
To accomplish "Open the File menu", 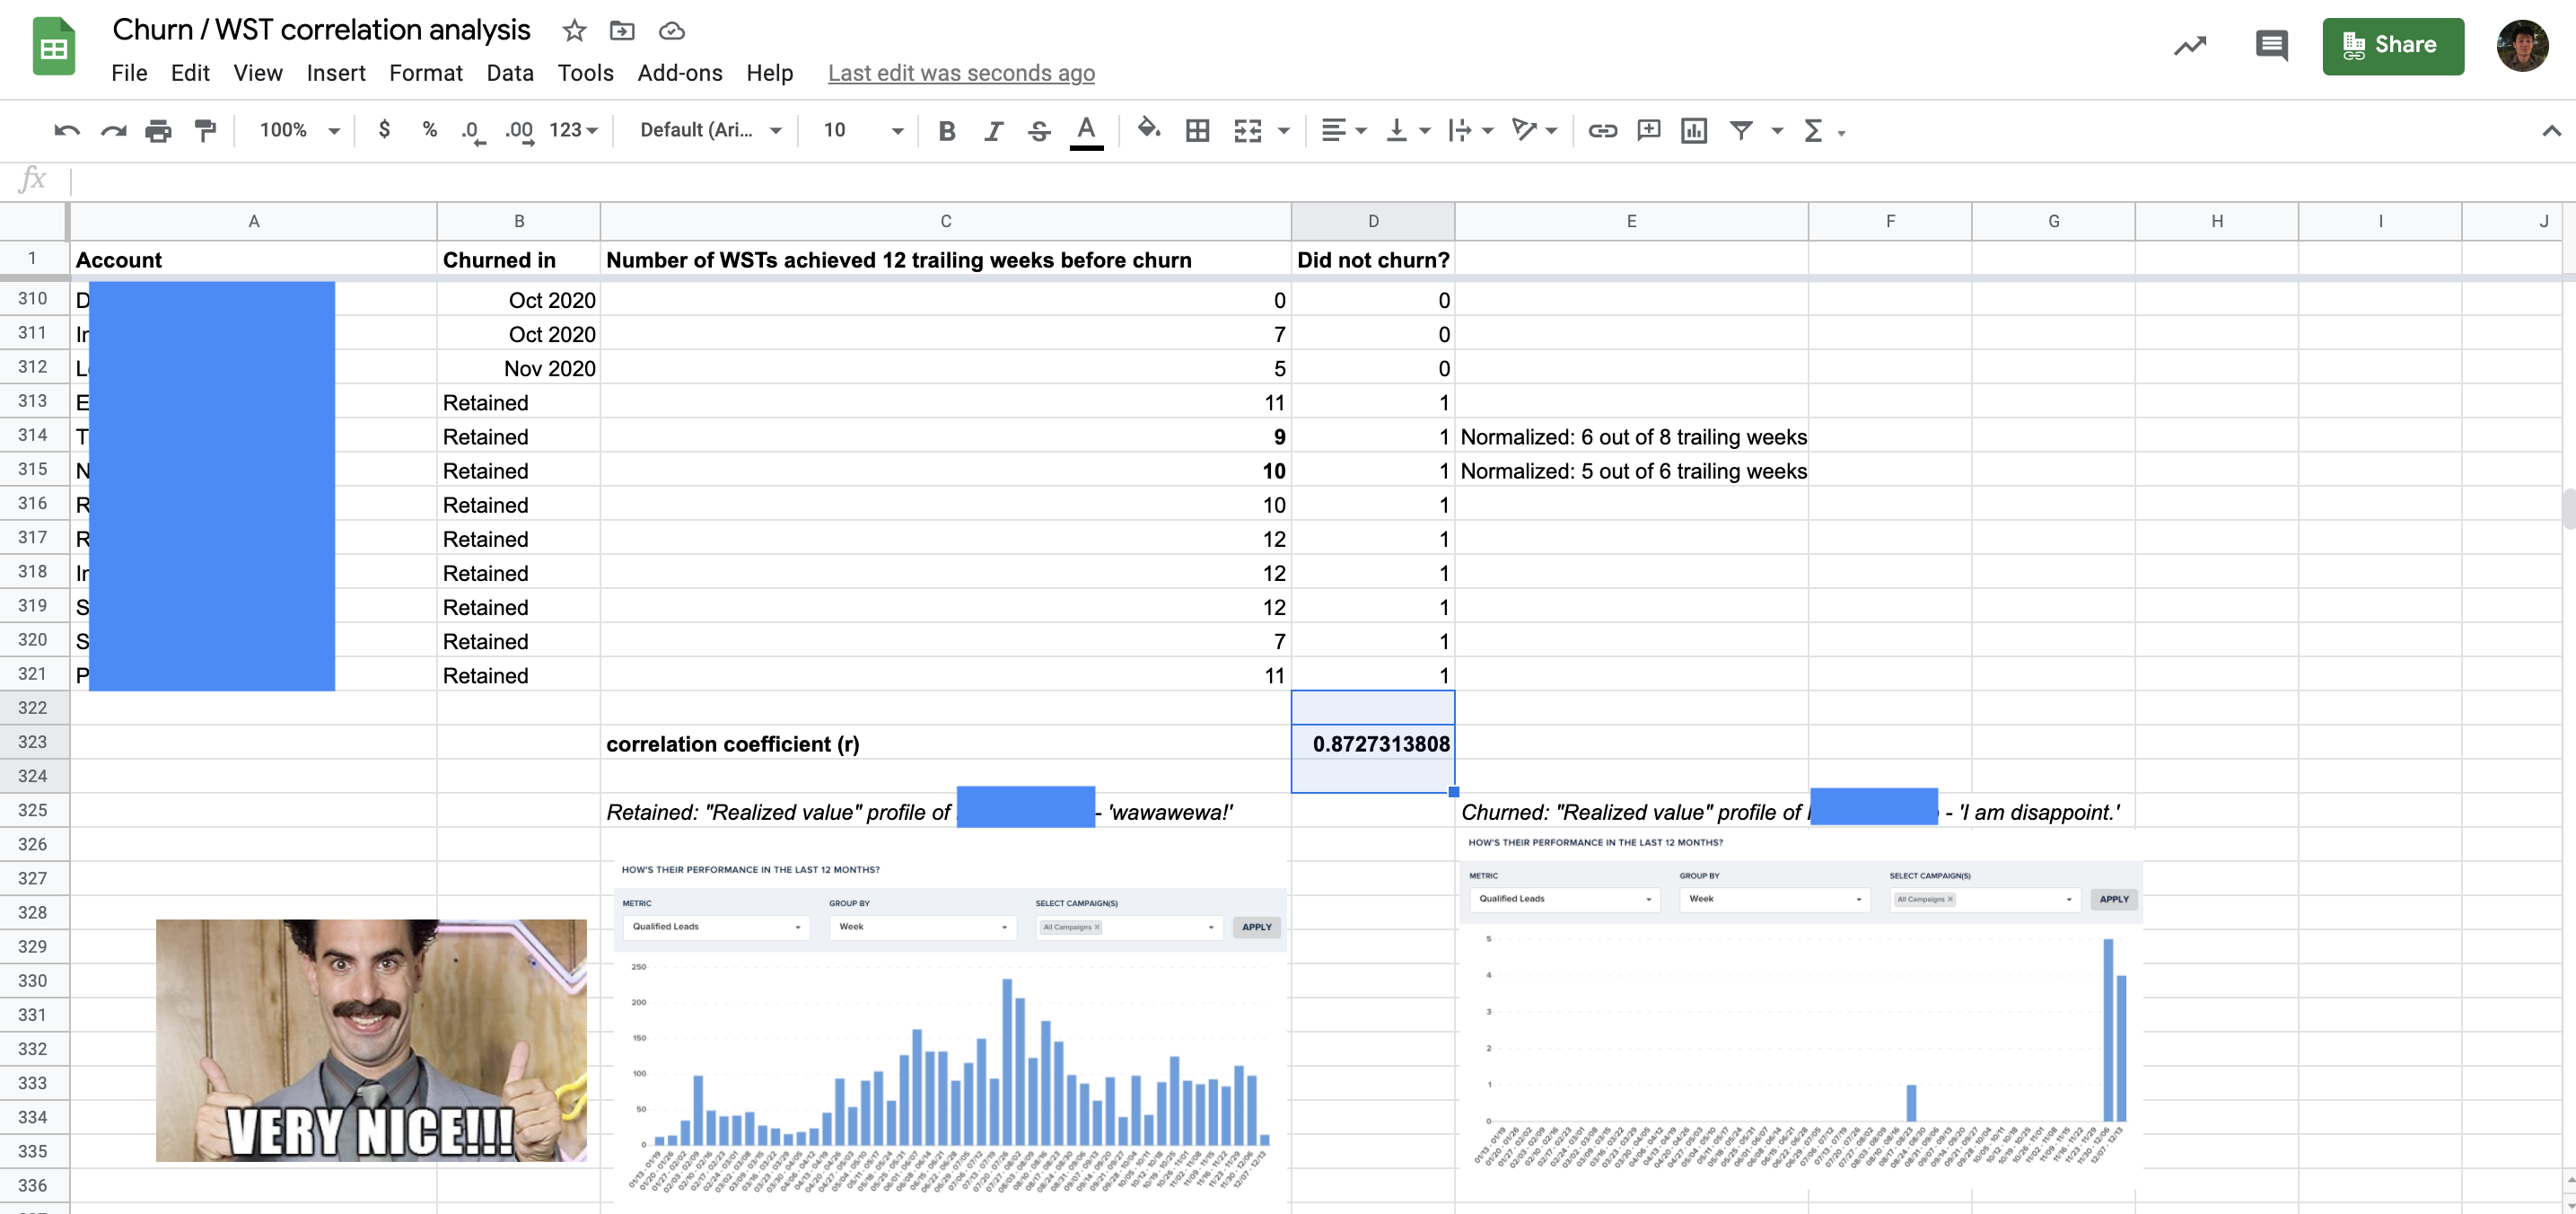I will (x=129, y=73).
